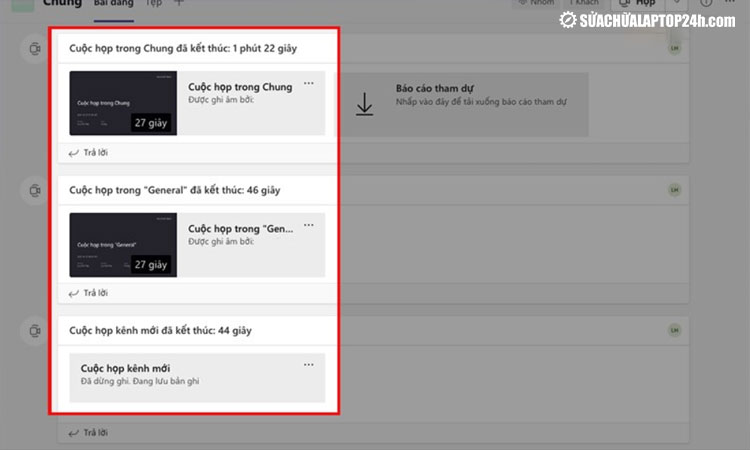
Task: Click the LH avatar on General meeting post
Action: coord(676,190)
